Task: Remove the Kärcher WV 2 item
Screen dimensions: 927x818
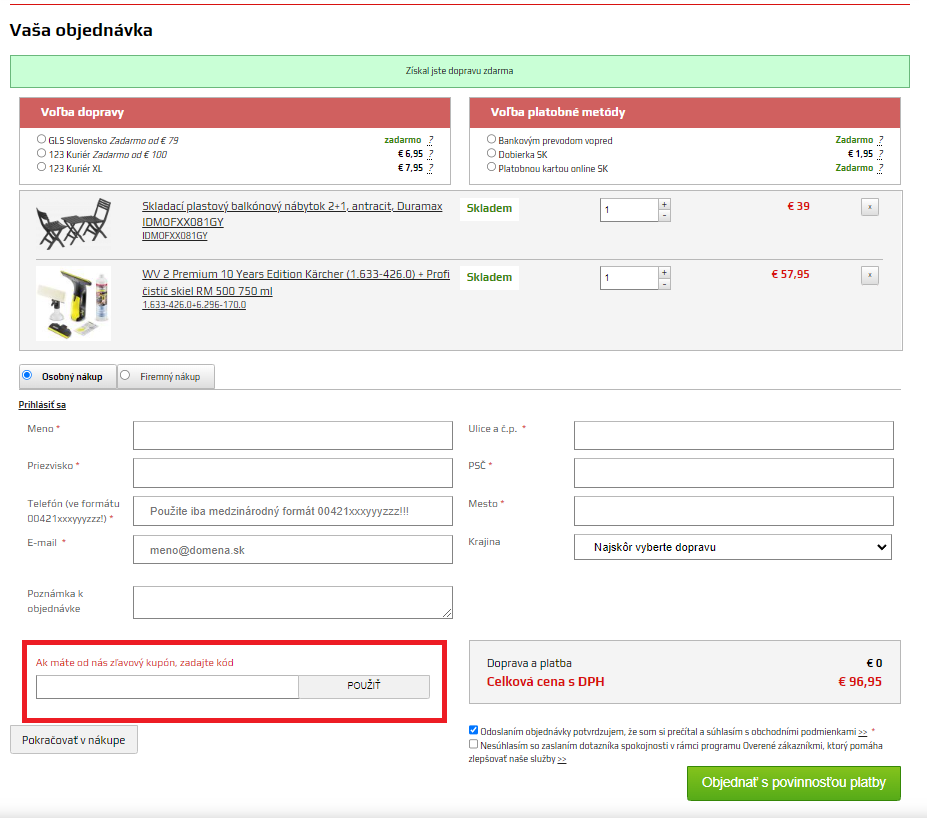Action: [x=869, y=275]
